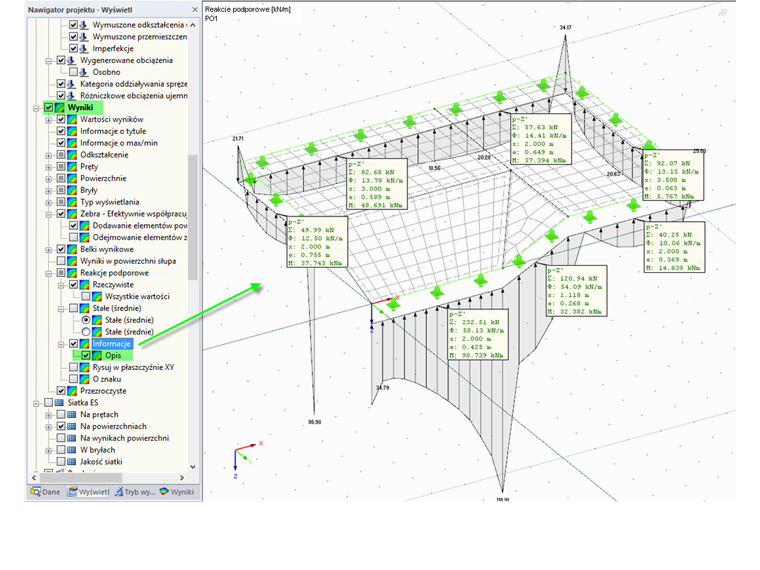Click the Informacje o tytule icon
The width and height of the screenshot is (760, 570).
pyautogui.click(x=72, y=131)
